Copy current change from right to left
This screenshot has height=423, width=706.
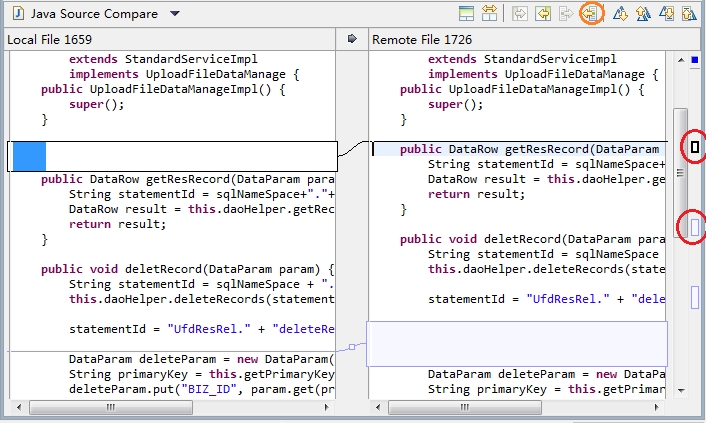[590, 14]
